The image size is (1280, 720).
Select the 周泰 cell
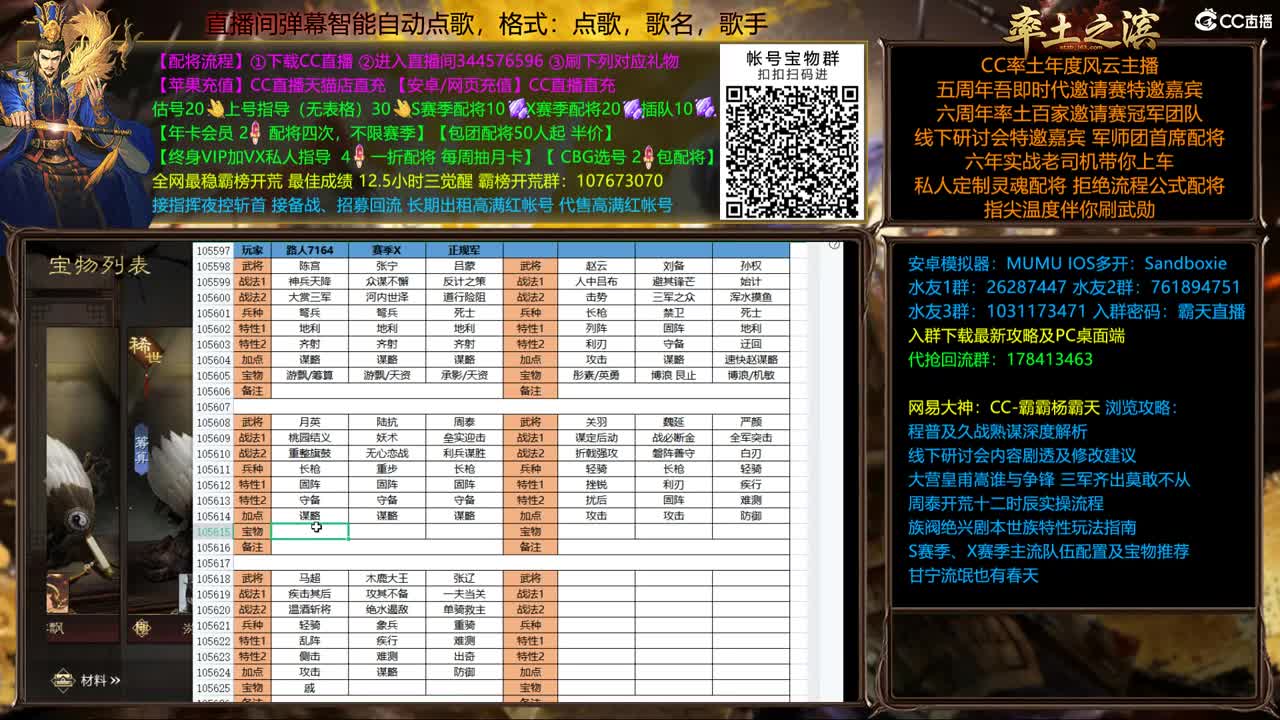click(464, 422)
